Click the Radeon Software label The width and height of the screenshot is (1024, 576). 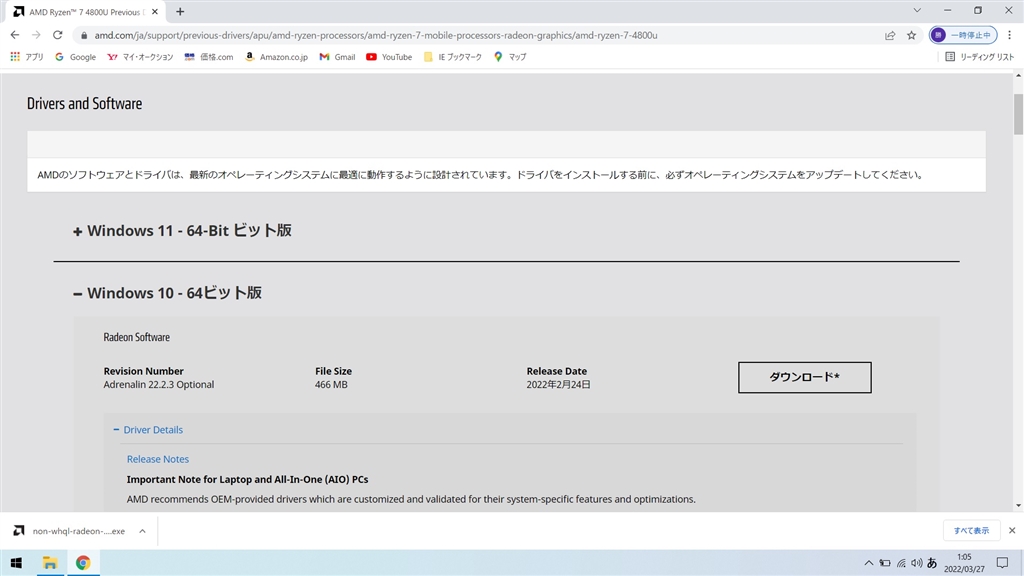[x=136, y=337]
